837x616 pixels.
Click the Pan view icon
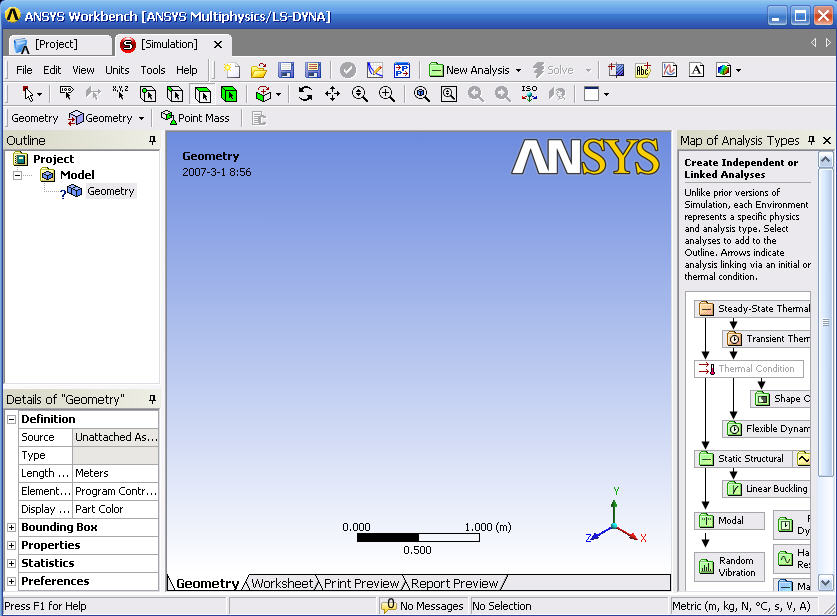[x=332, y=94]
